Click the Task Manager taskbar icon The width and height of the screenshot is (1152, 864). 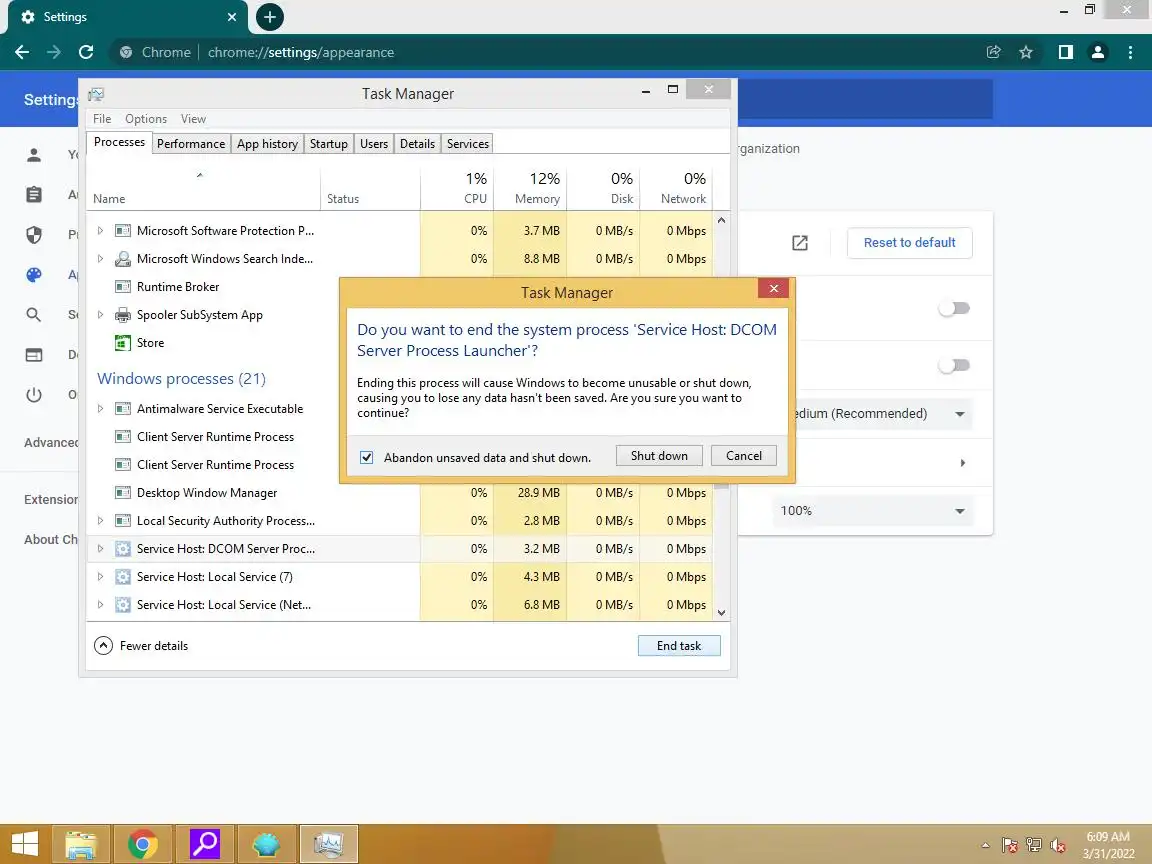[328, 845]
